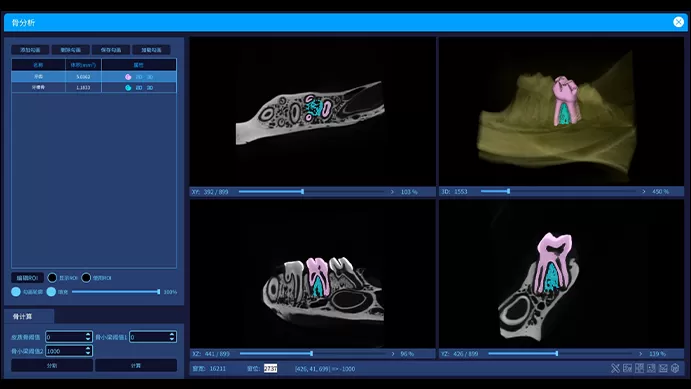This screenshot has width=691, height=389.
Task: Decrease the 骨小梁阈值1 value with down arrow
Action: (x=172, y=339)
